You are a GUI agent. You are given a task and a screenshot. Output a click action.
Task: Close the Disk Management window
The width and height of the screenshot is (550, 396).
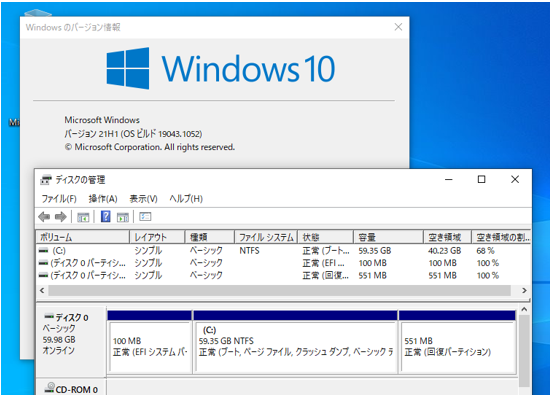pyautogui.click(x=515, y=180)
